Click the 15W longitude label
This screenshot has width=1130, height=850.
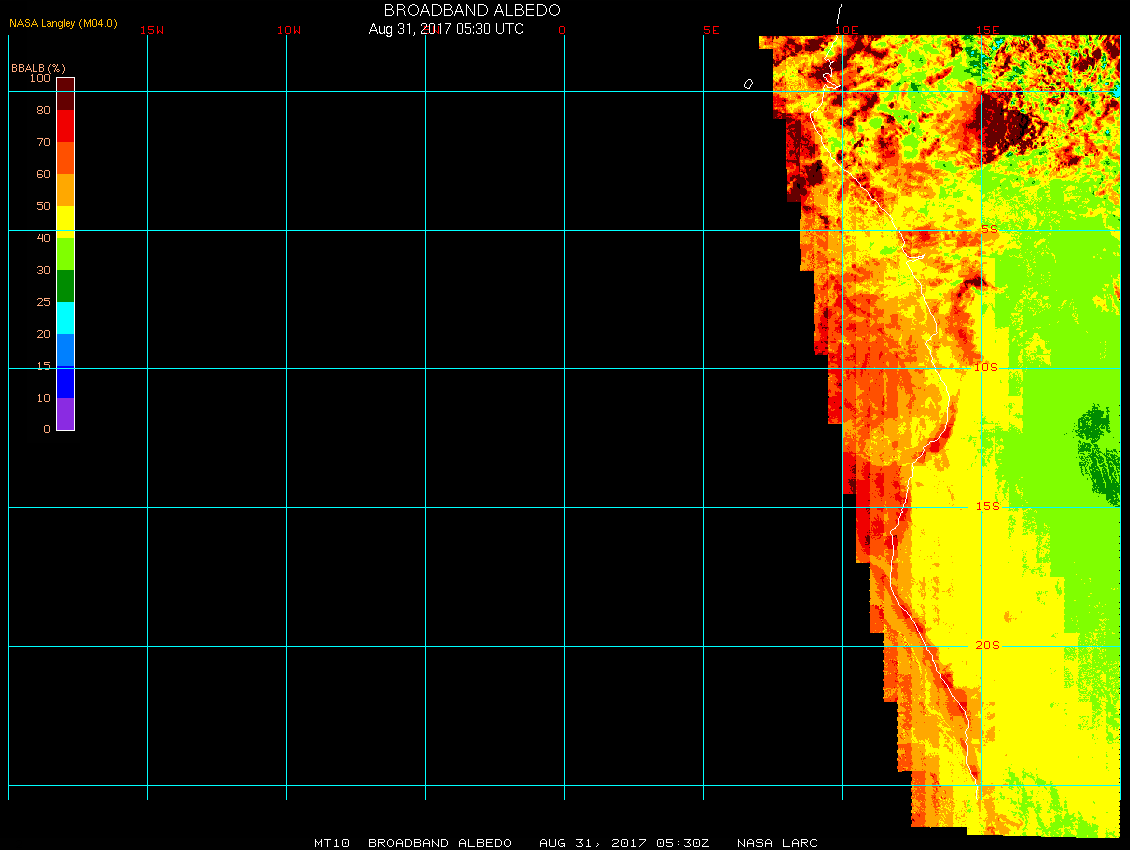(152, 30)
